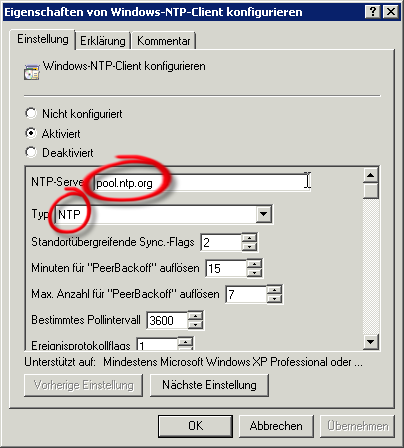Switch to the Kommentar tab

pyautogui.click(x=163, y=41)
